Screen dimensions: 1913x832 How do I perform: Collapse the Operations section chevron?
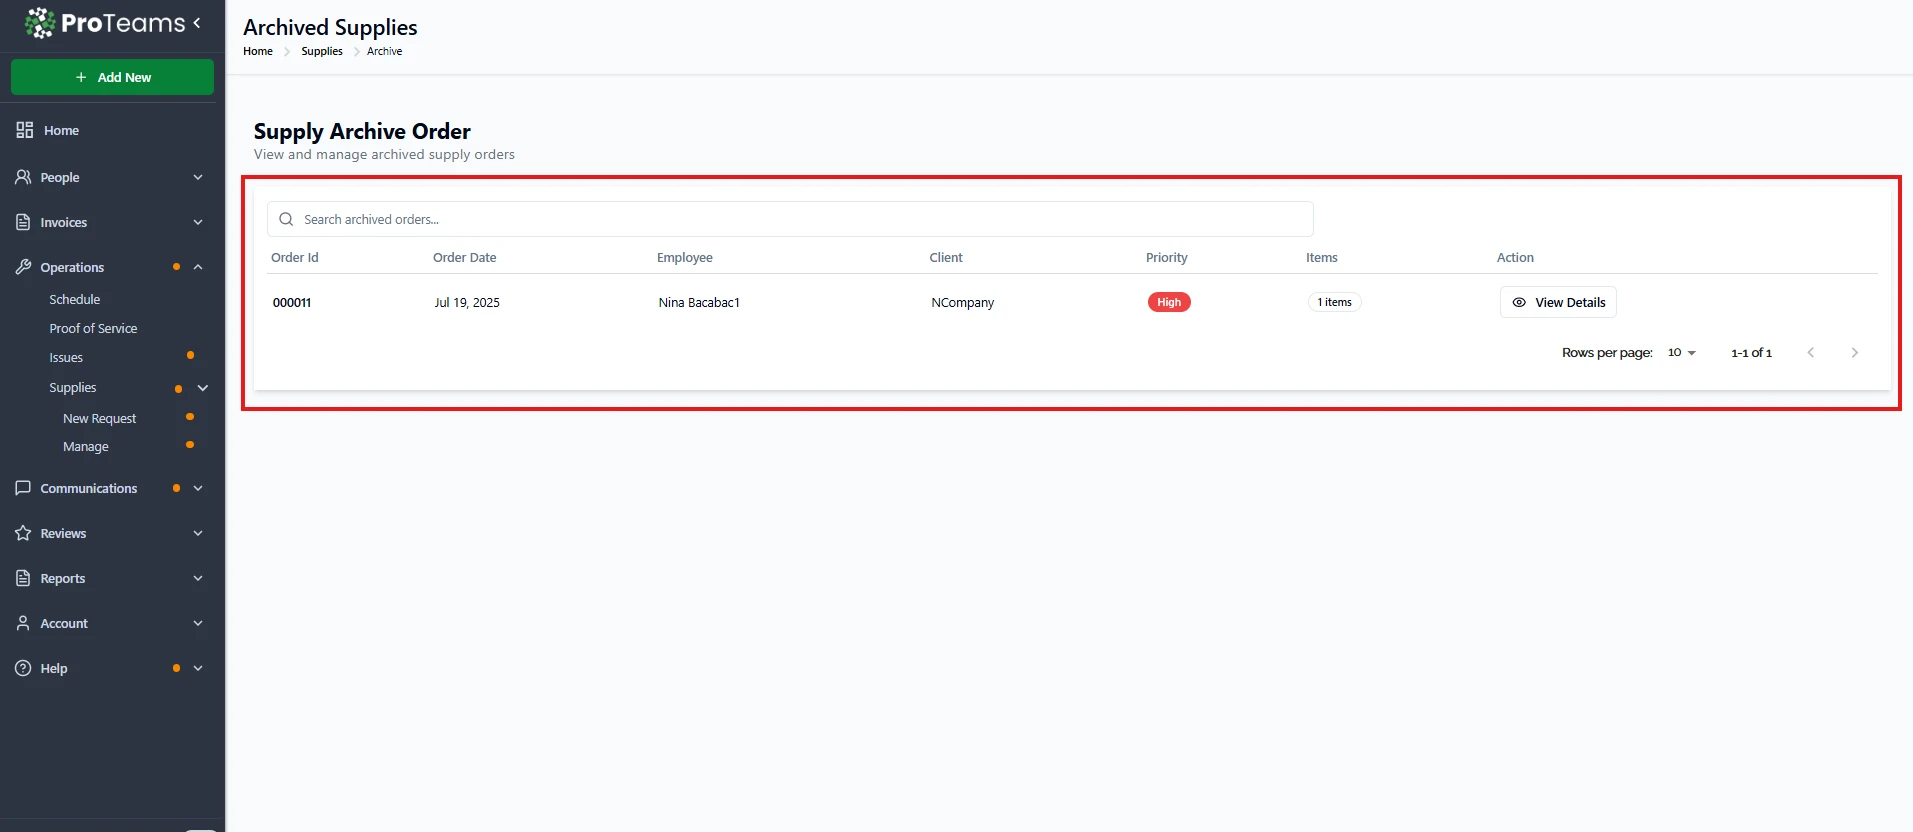point(198,267)
